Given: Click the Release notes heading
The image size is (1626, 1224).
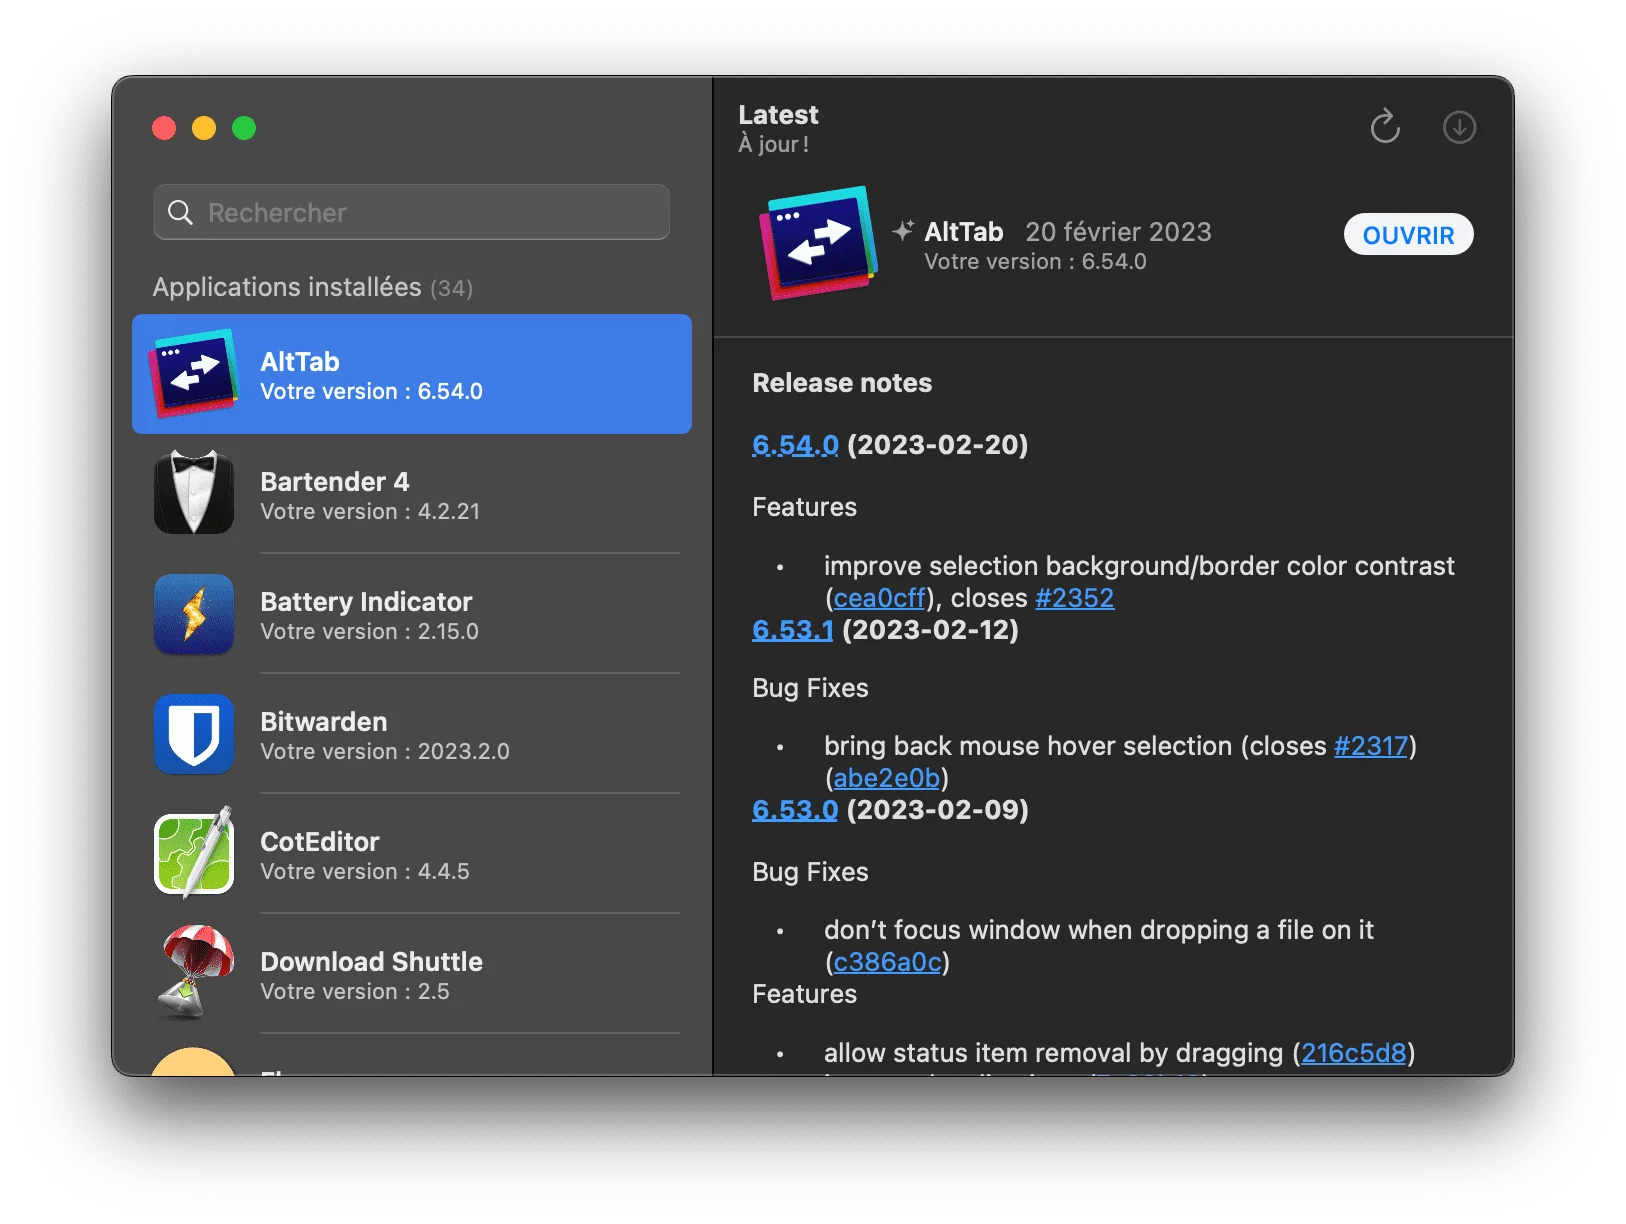Looking at the screenshot, I should click(x=842, y=383).
